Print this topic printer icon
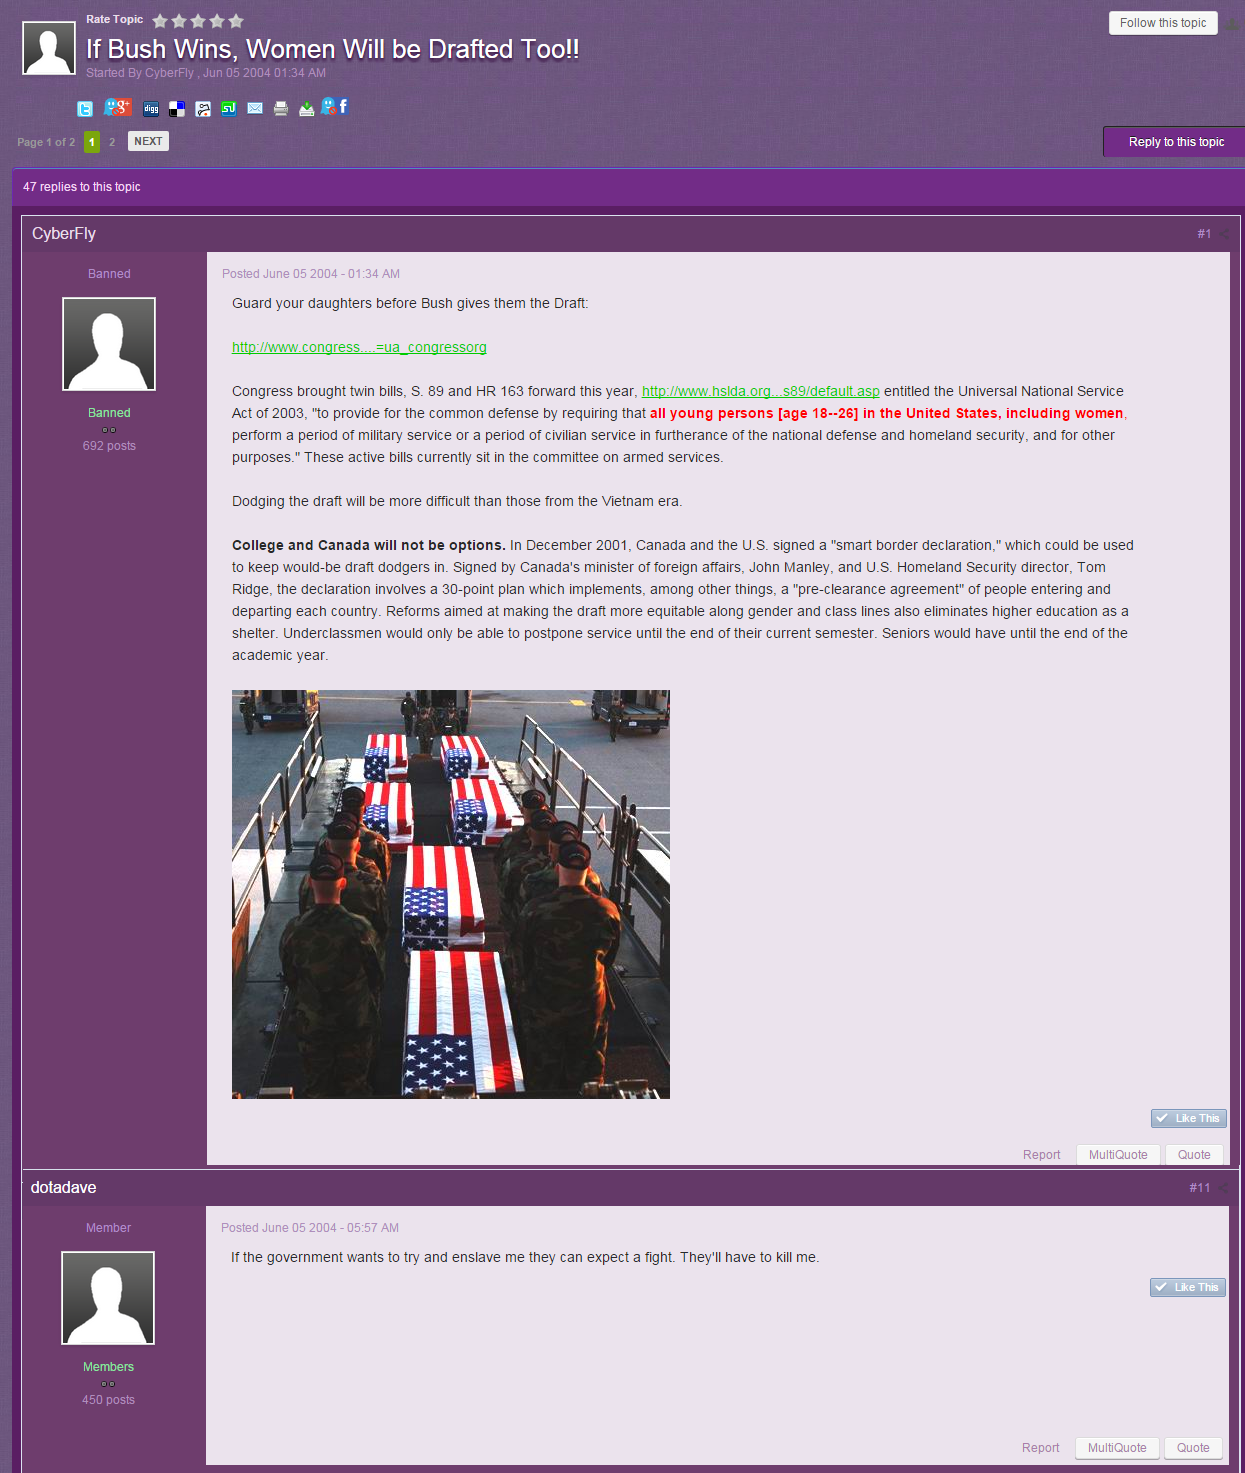1245x1473 pixels. point(281,108)
